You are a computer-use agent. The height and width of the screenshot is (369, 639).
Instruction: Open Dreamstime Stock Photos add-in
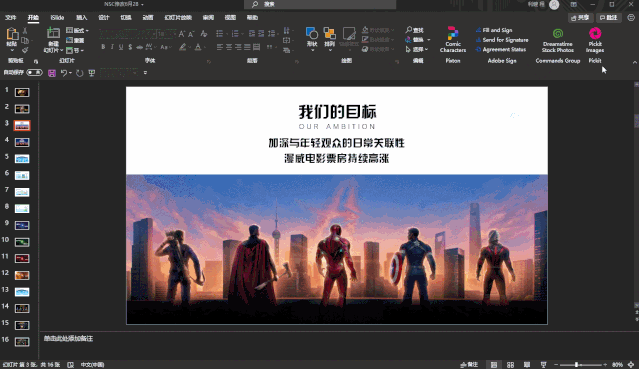pyautogui.click(x=557, y=40)
